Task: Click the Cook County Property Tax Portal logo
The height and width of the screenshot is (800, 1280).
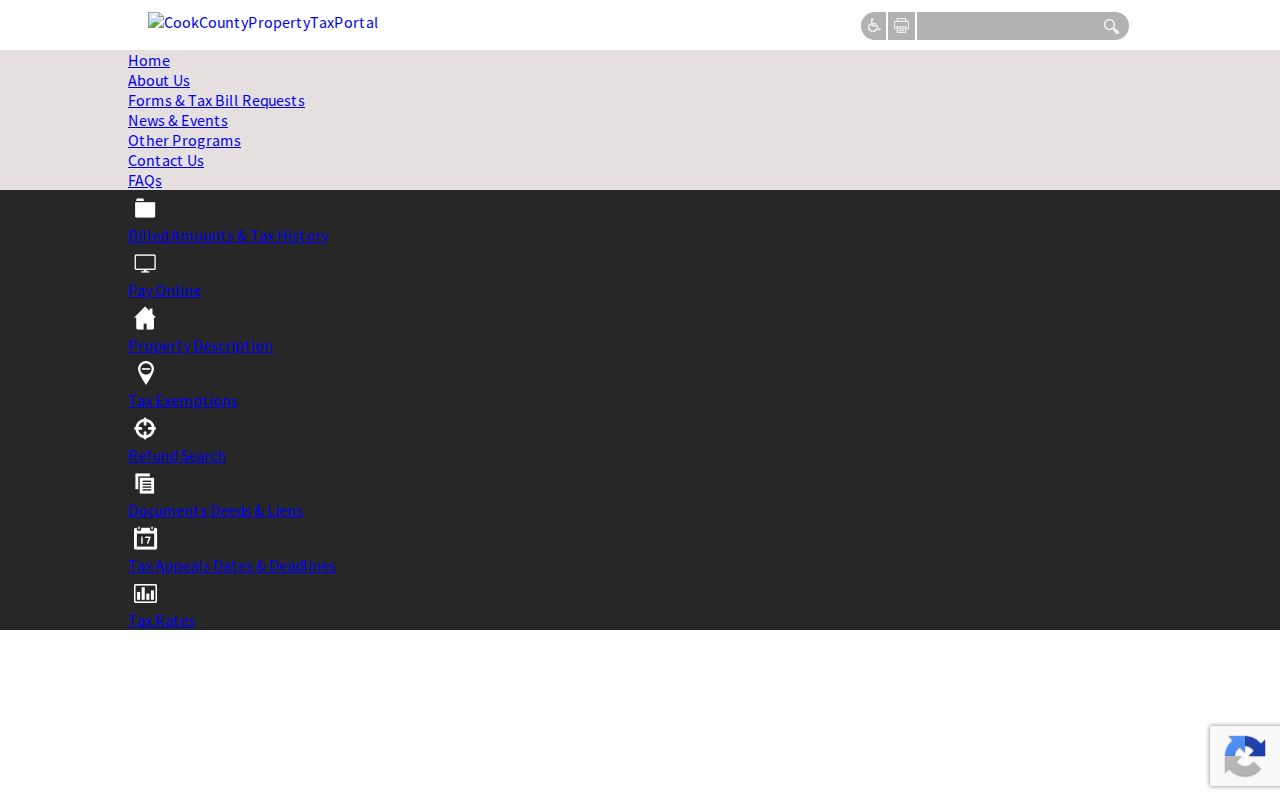Action: (x=263, y=22)
